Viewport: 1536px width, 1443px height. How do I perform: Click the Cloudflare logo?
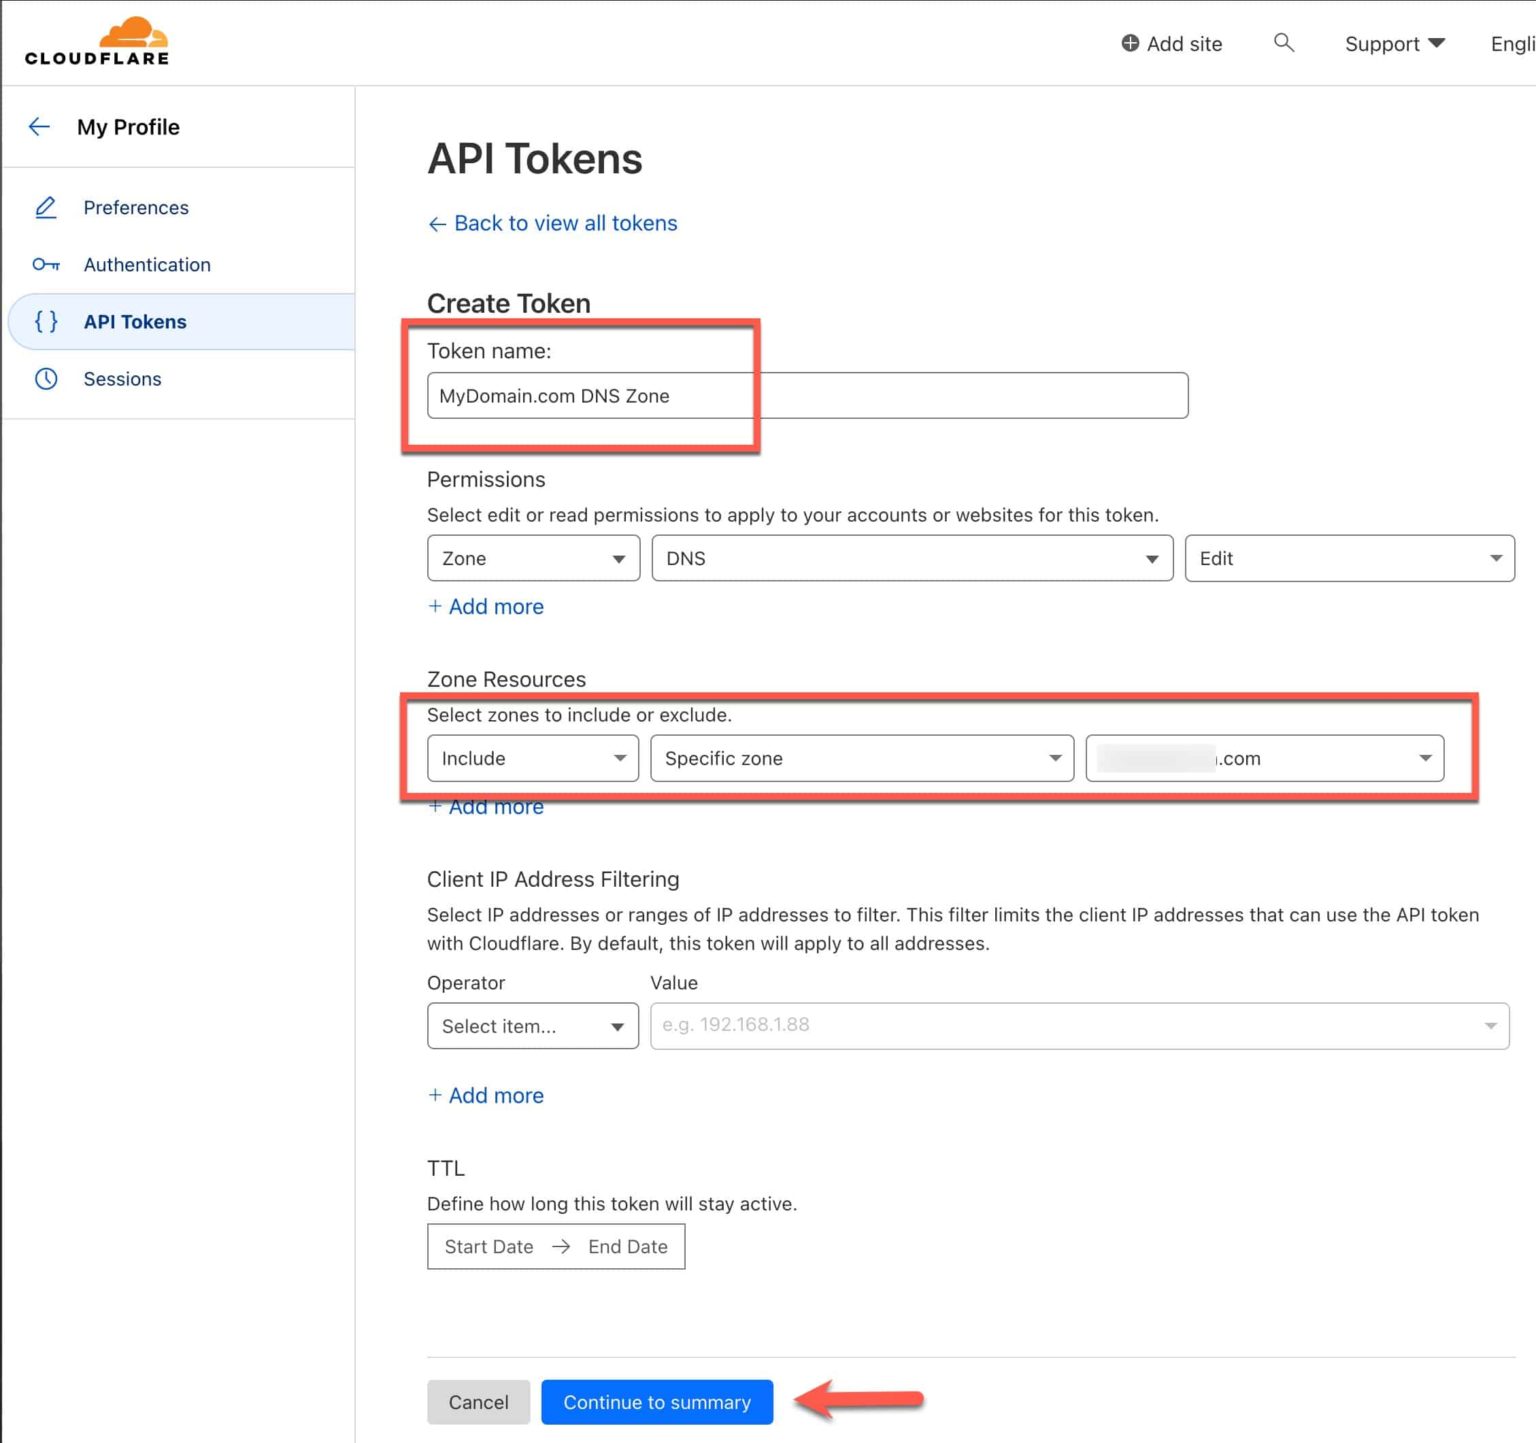[97, 40]
